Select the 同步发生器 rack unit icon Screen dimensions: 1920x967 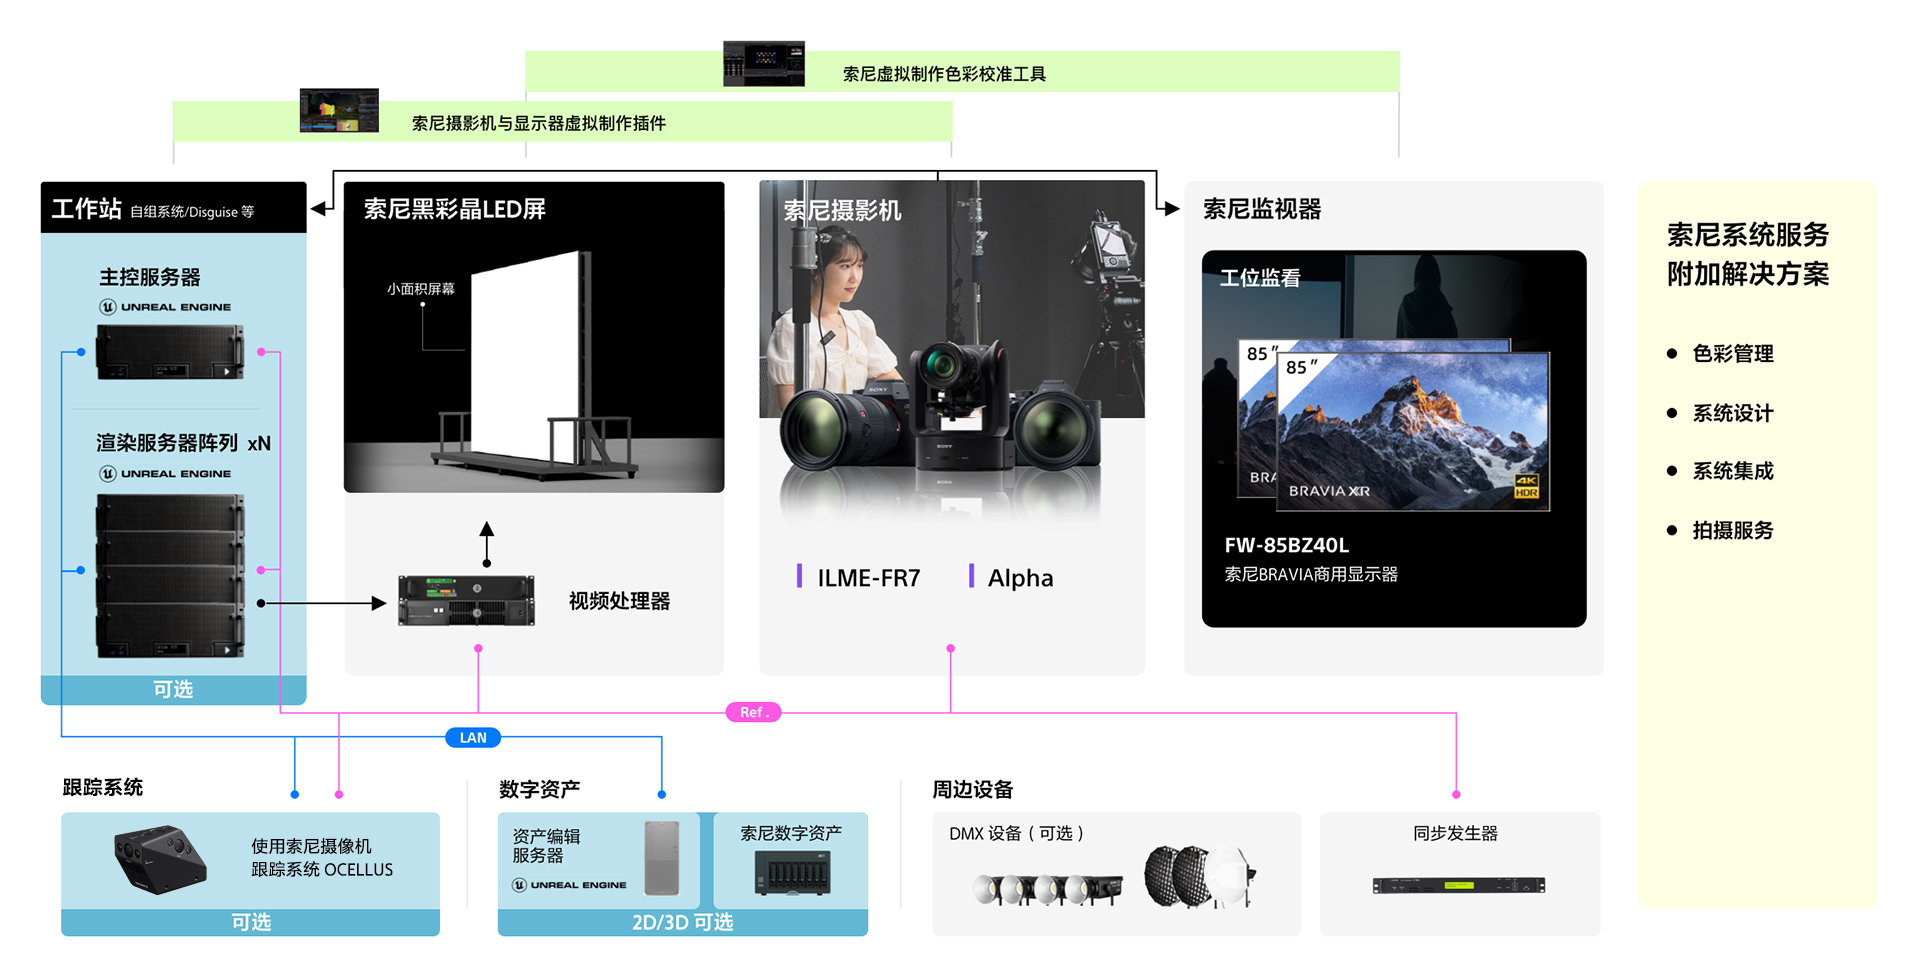click(1458, 885)
